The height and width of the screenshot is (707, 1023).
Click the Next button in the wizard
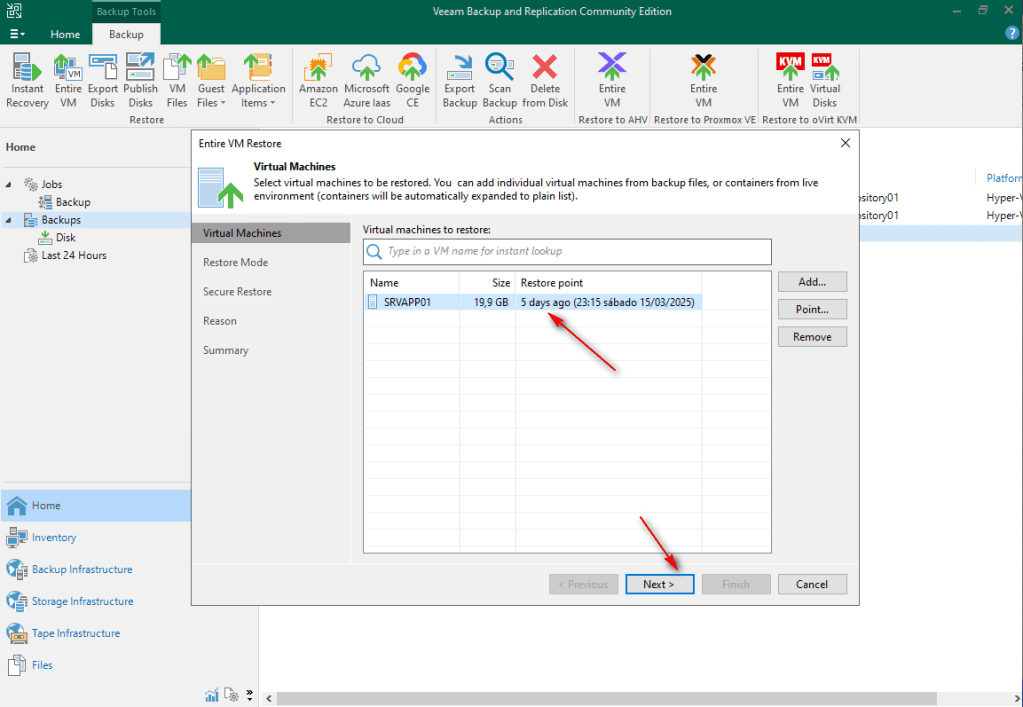[x=659, y=584]
